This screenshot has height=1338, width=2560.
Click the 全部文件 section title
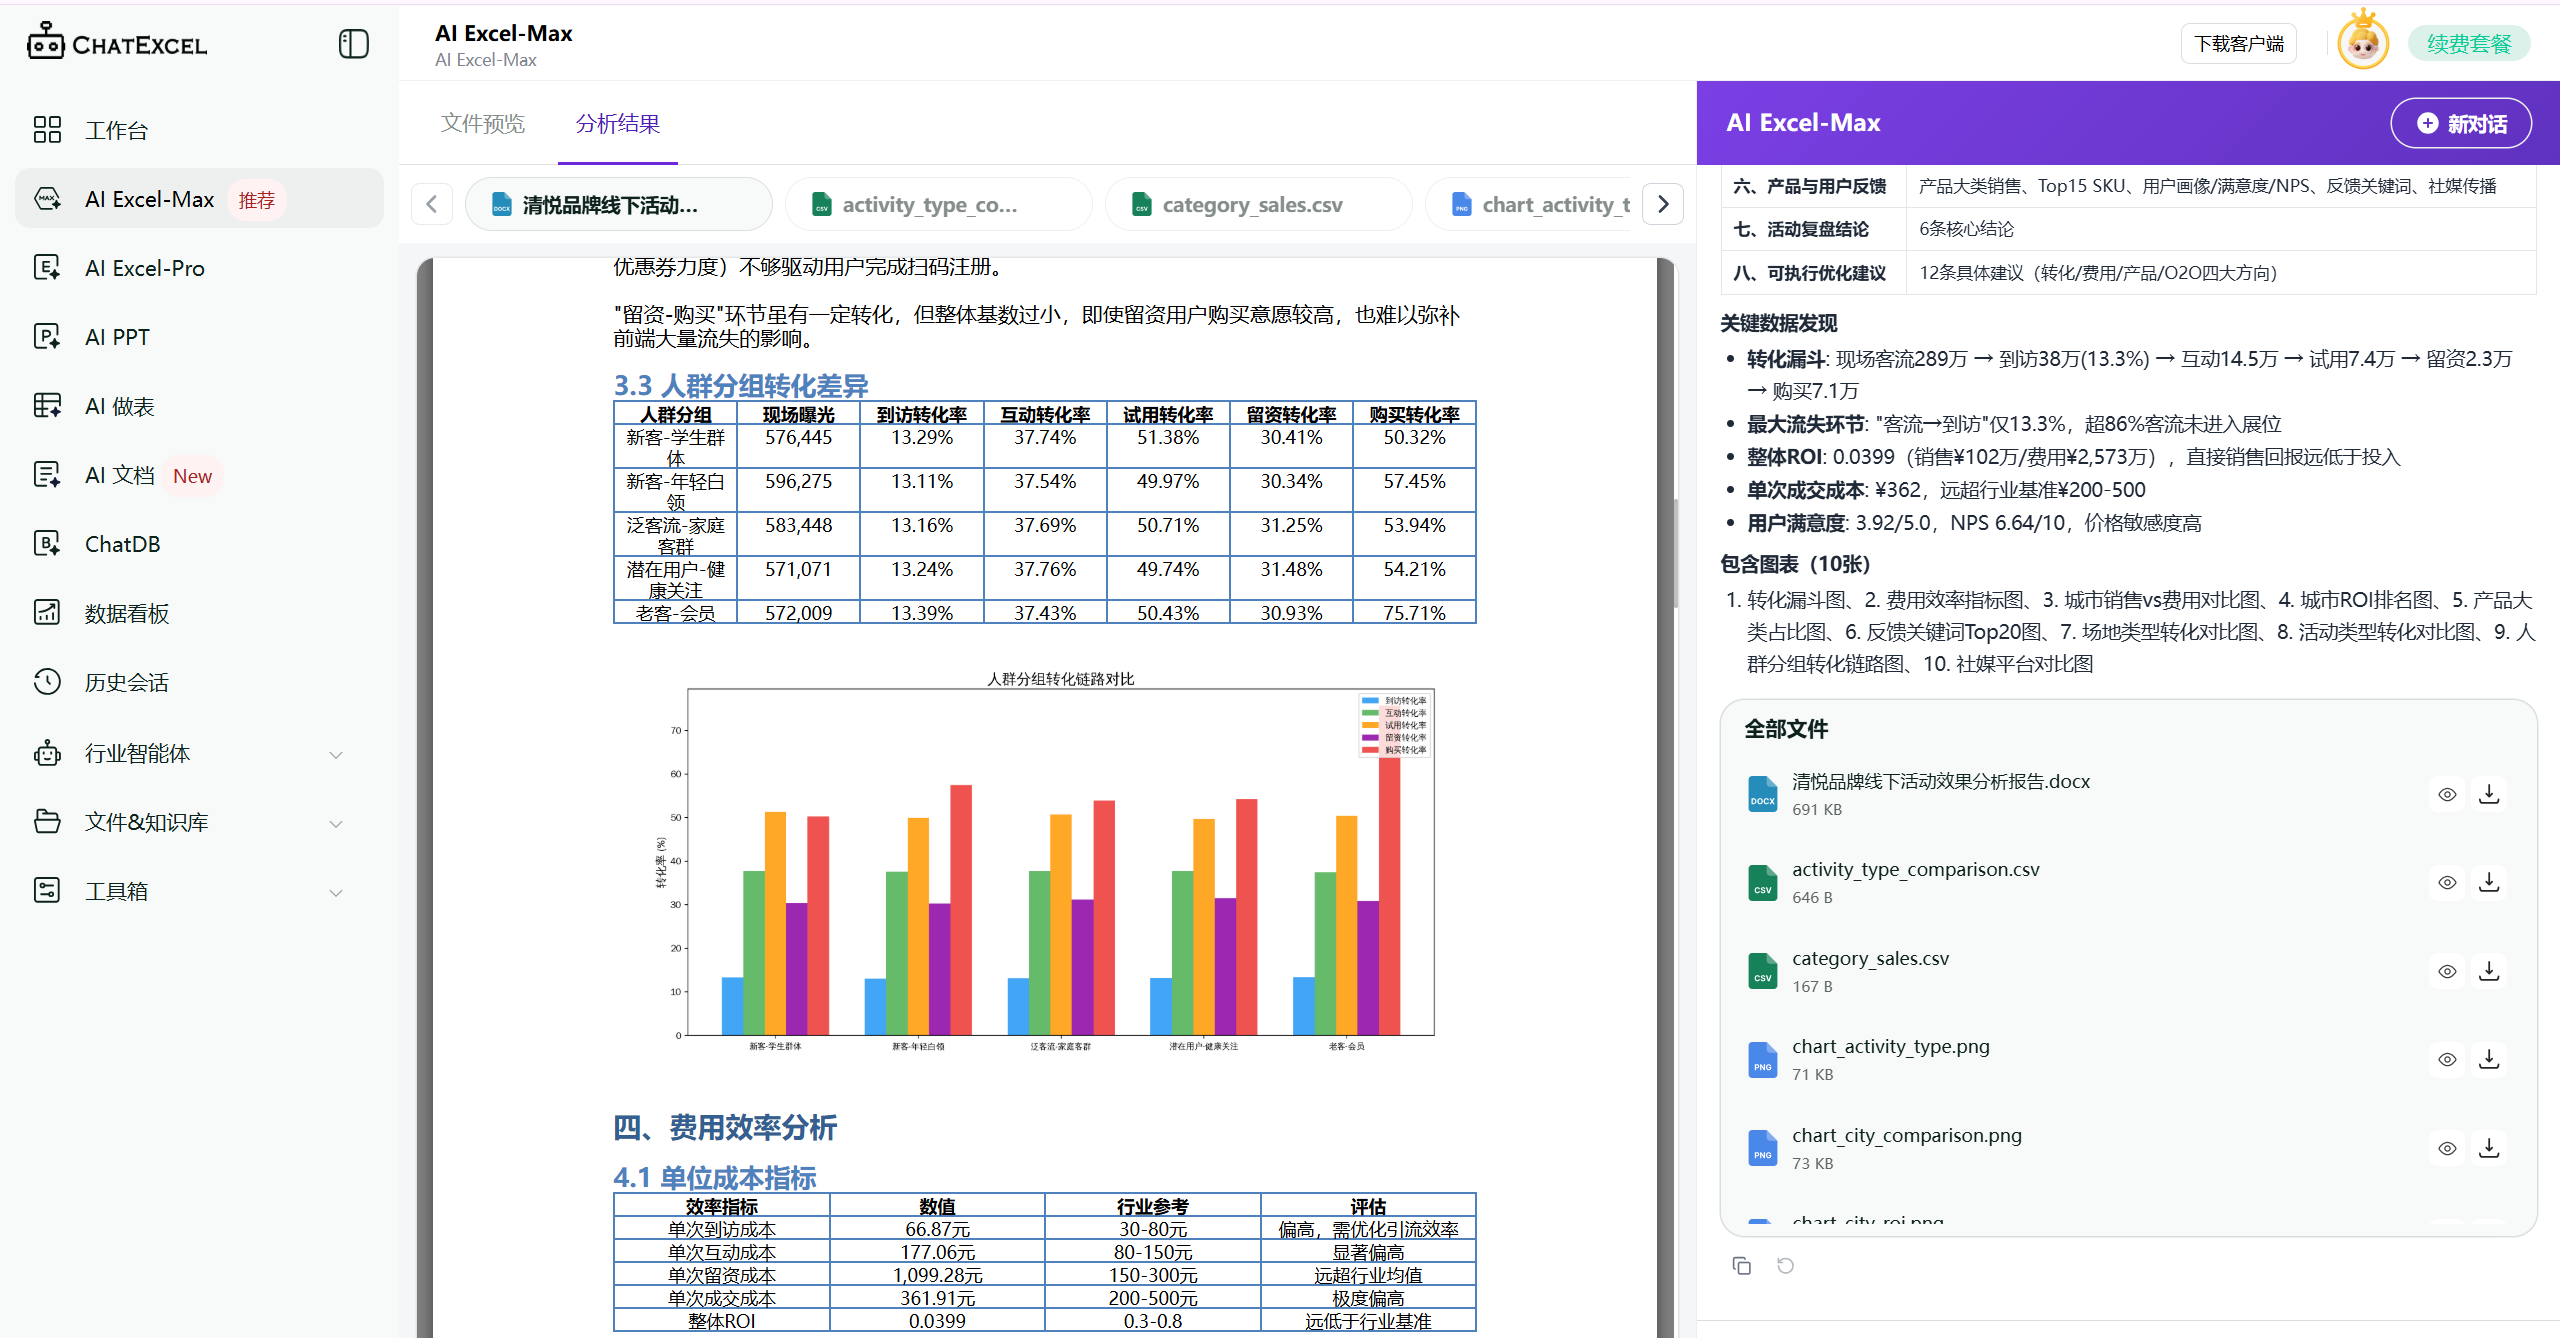click(1786, 729)
